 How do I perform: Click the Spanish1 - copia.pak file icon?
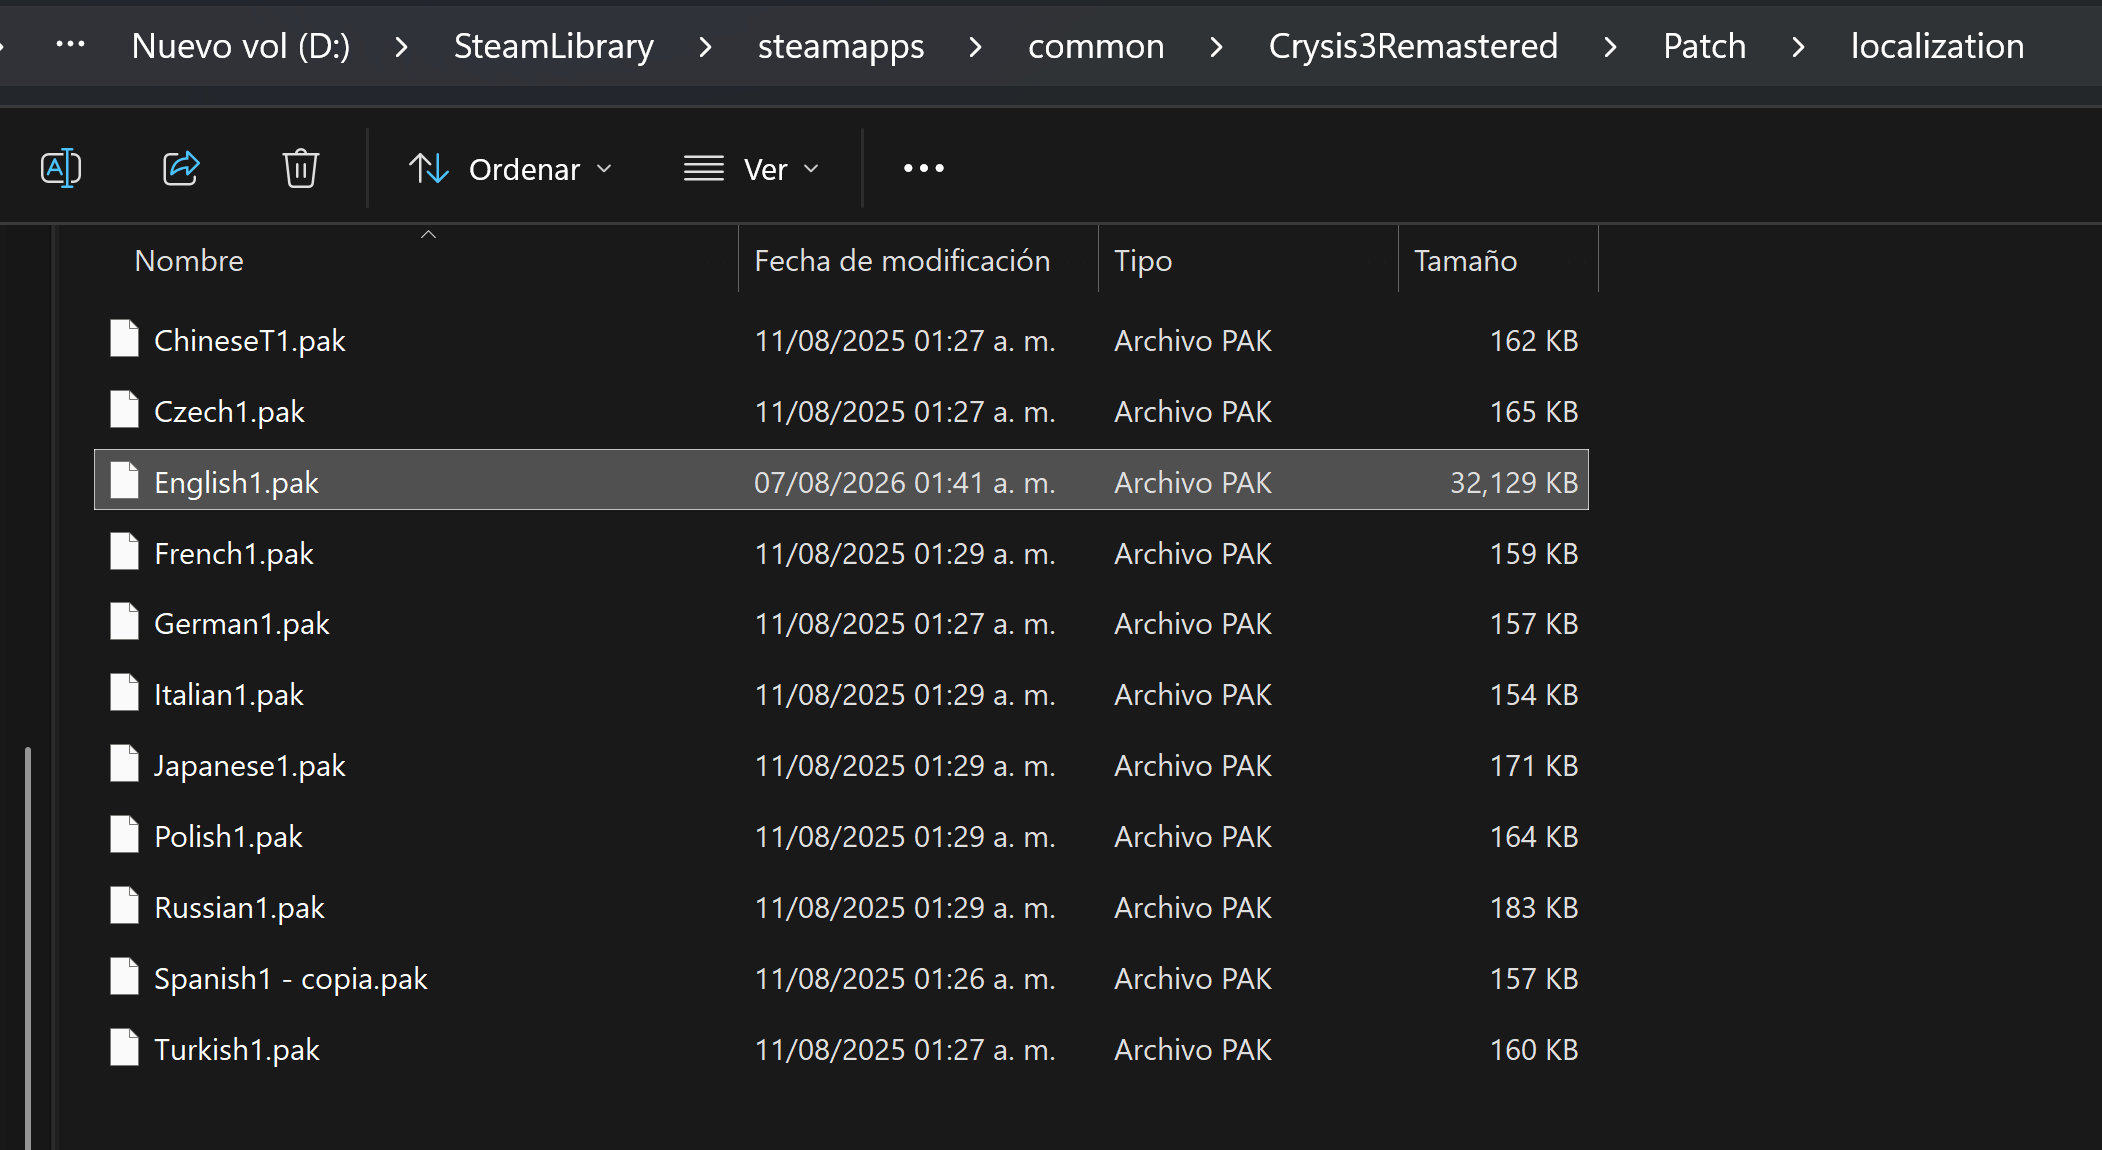[124, 976]
